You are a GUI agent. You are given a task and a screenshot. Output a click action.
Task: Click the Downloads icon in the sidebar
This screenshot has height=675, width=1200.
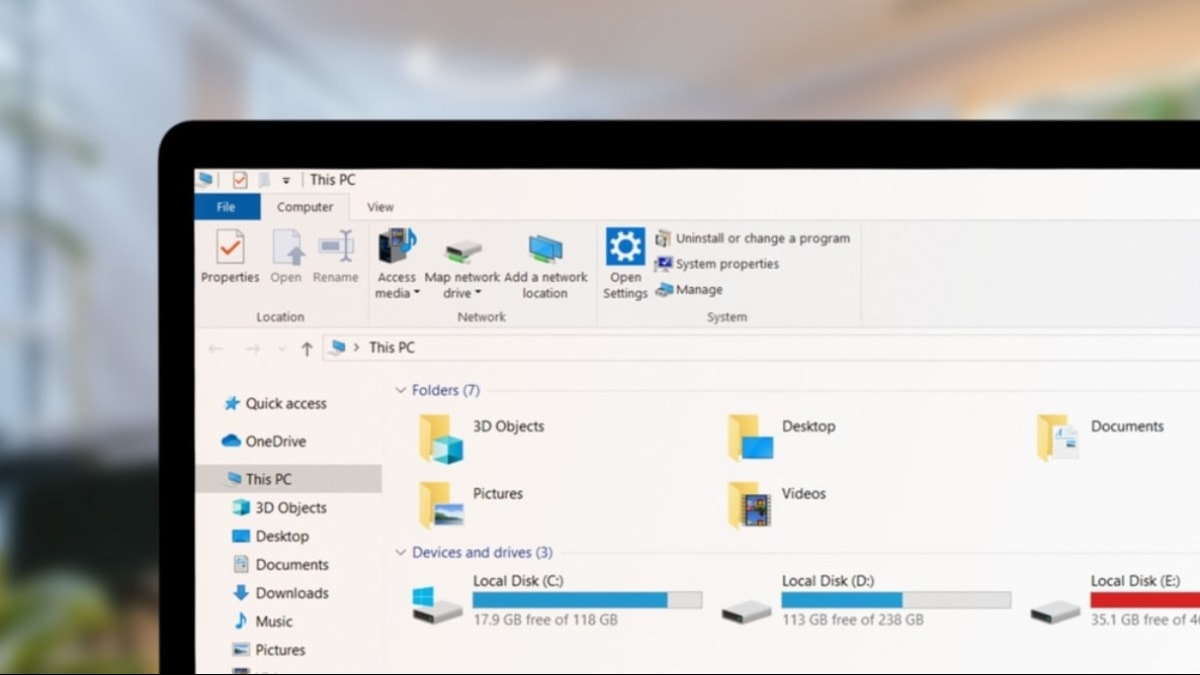[x=240, y=593]
